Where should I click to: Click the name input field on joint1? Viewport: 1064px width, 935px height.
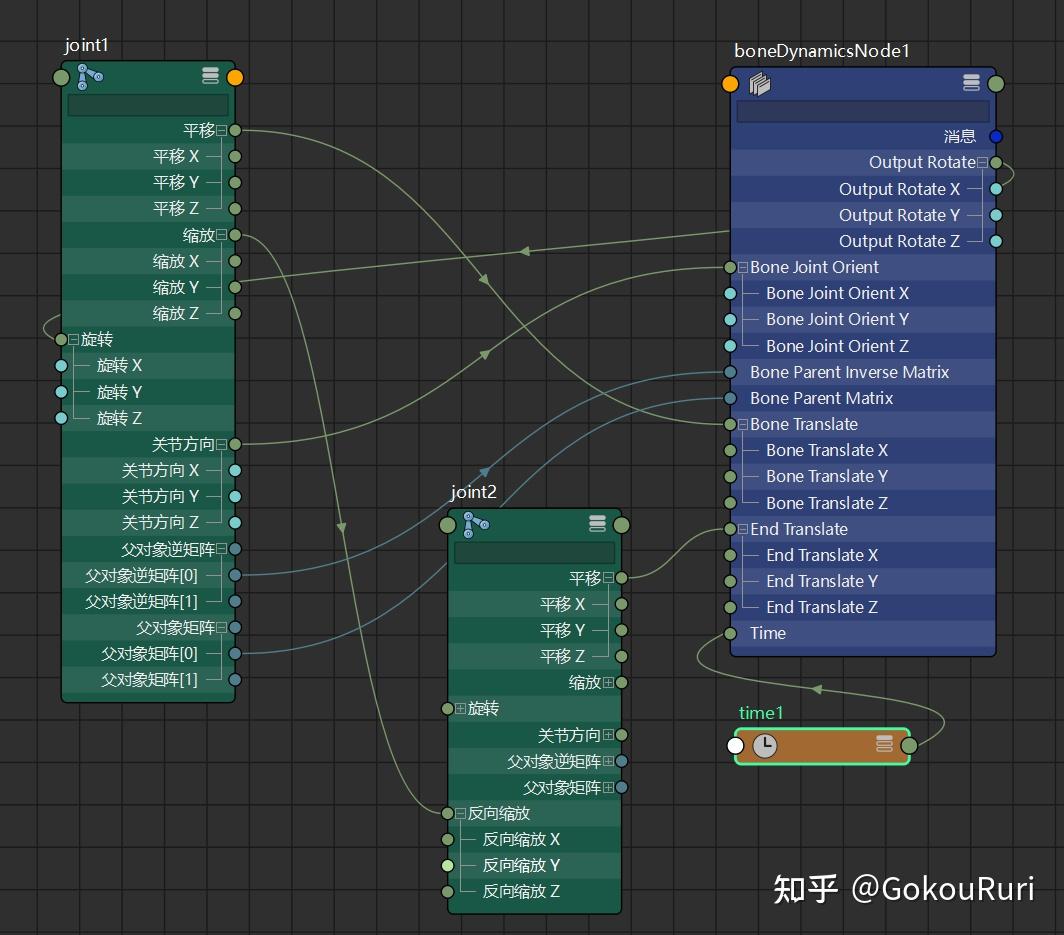point(148,106)
